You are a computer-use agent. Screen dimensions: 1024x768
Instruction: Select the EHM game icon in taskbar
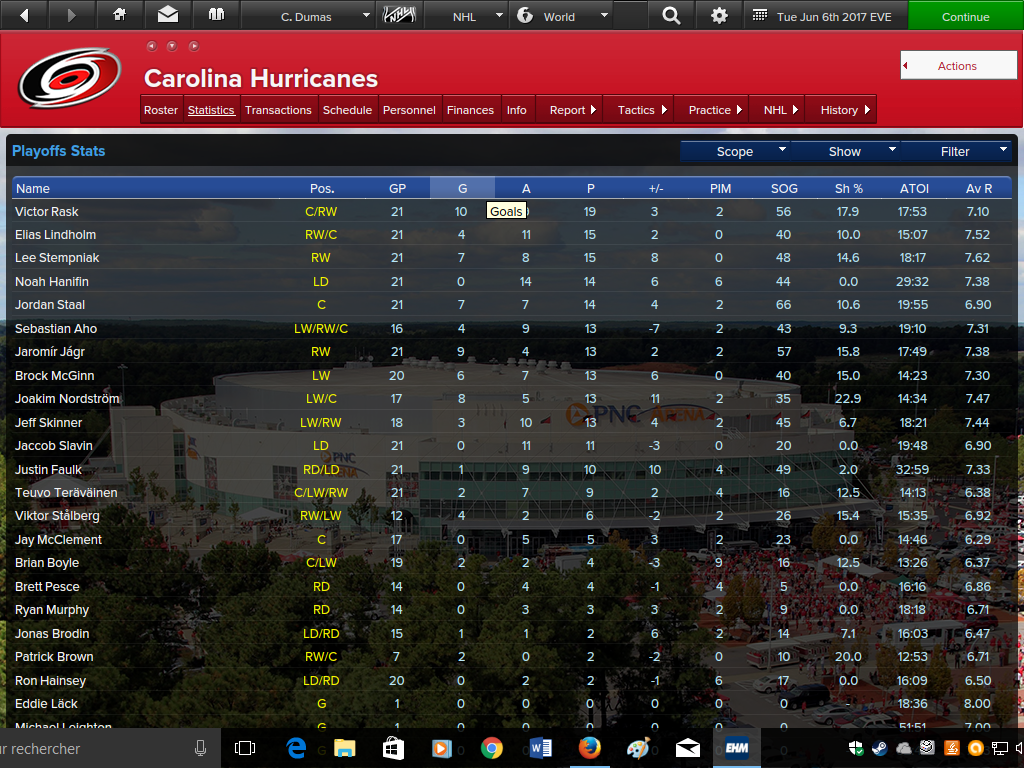[737, 748]
